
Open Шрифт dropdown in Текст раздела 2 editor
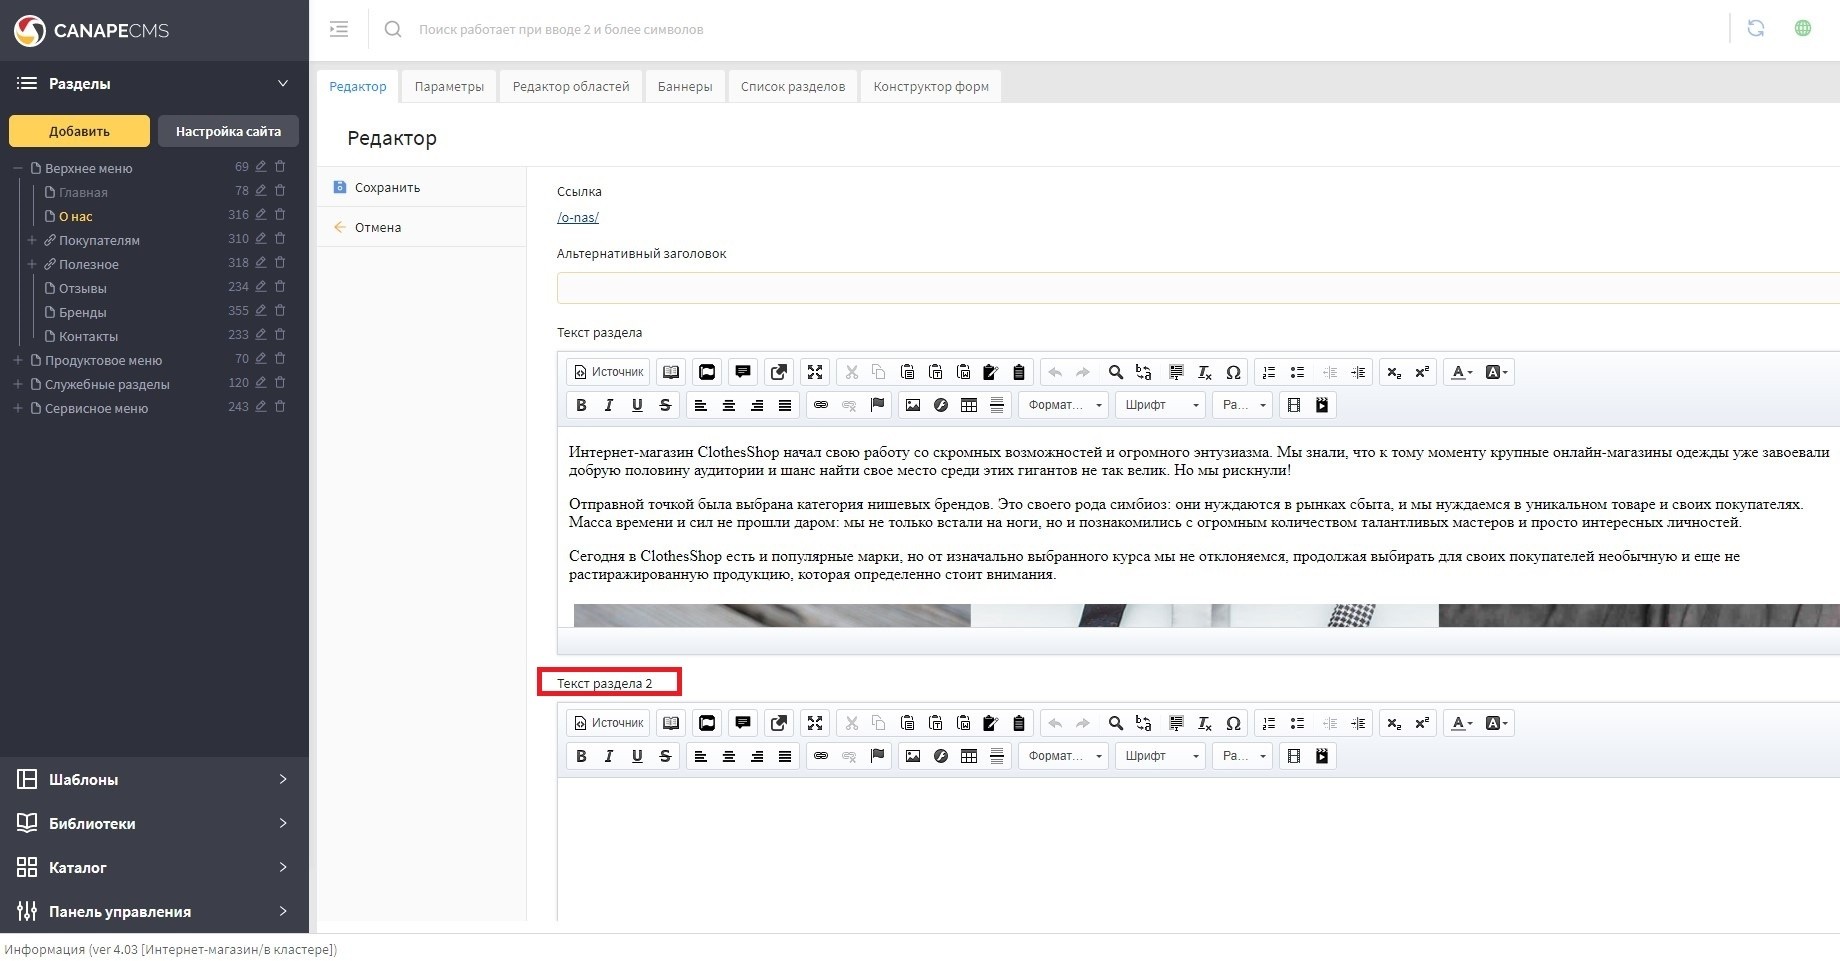pyautogui.click(x=1160, y=756)
